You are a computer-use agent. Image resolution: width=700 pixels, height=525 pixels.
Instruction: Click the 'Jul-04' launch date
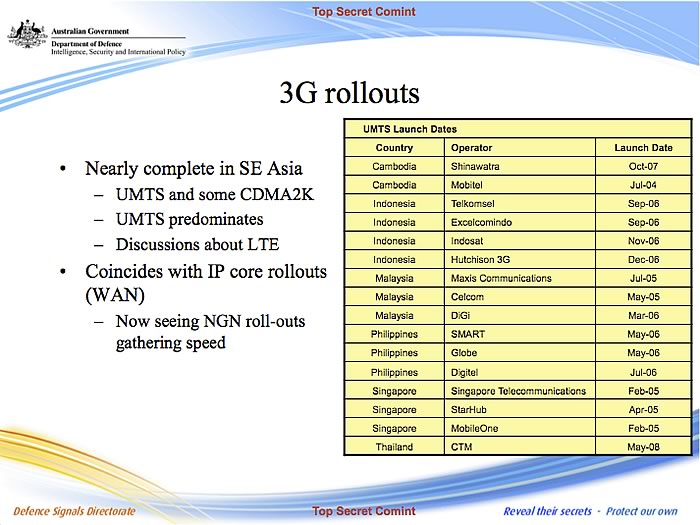pyautogui.click(x=643, y=185)
